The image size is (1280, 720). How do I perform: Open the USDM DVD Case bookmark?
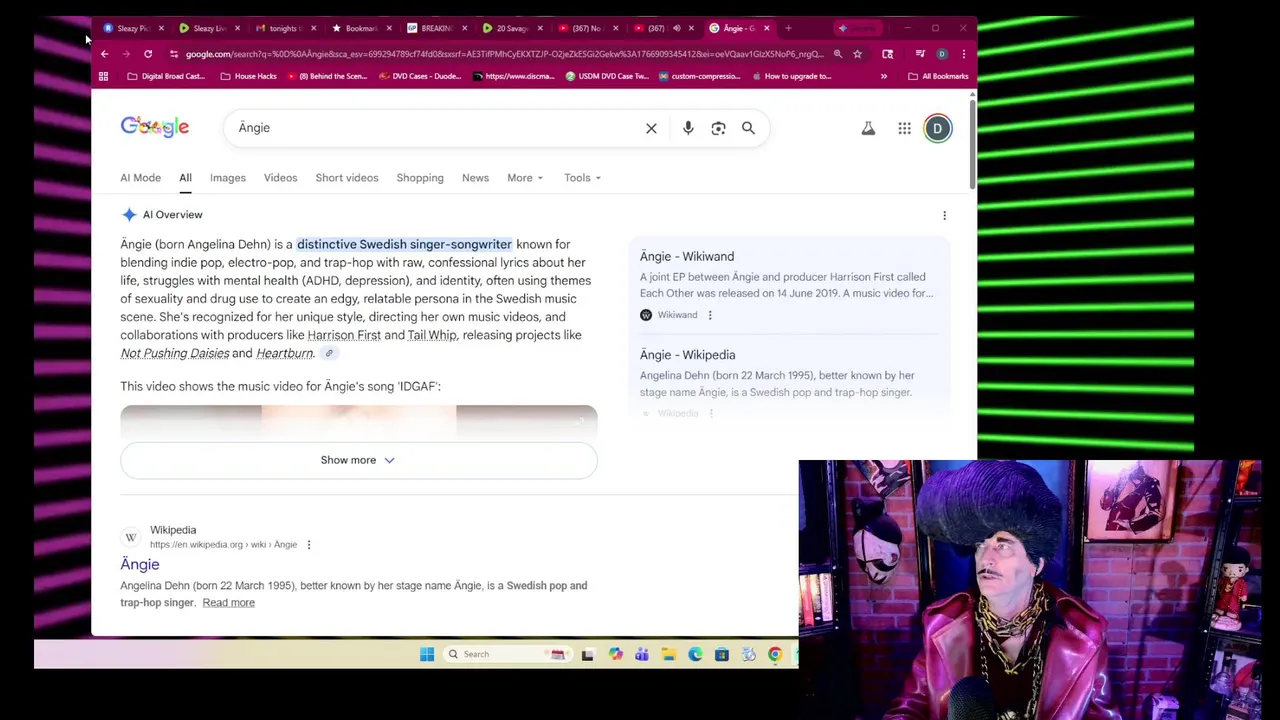[x=607, y=76]
